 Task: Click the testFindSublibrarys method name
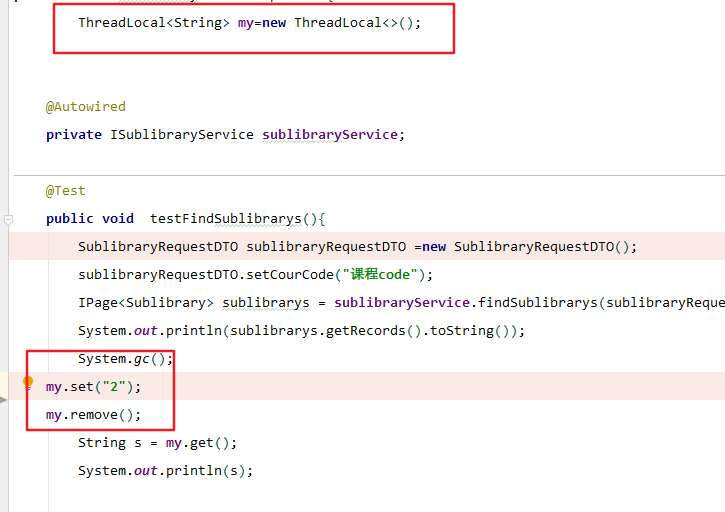[x=226, y=218]
